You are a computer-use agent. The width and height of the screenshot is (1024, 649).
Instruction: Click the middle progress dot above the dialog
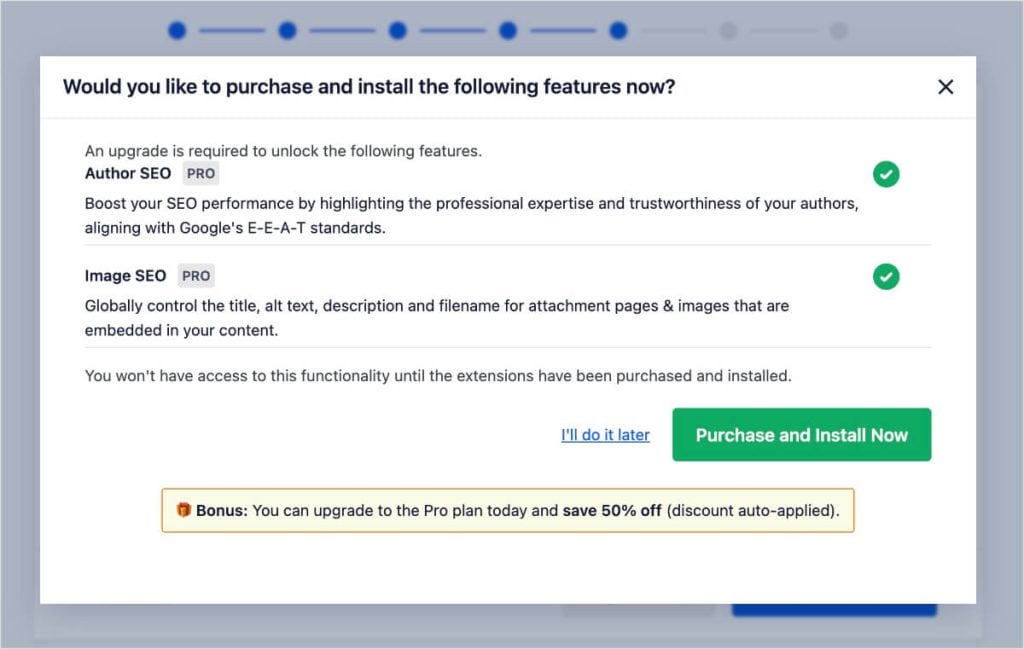pos(508,30)
